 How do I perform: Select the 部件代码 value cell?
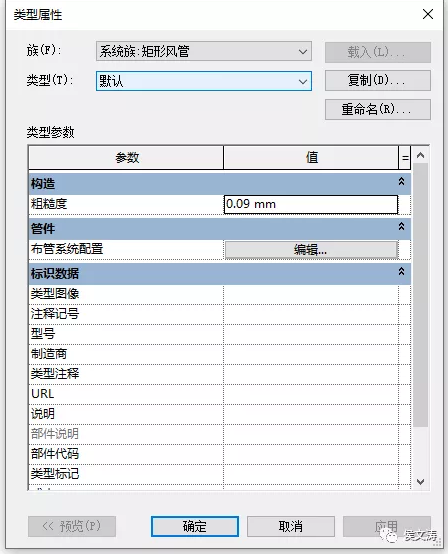(x=311, y=455)
